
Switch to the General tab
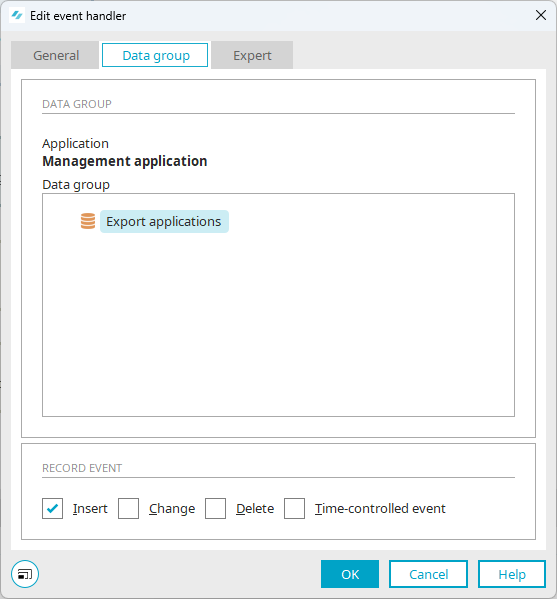pyautogui.click(x=56, y=55)
